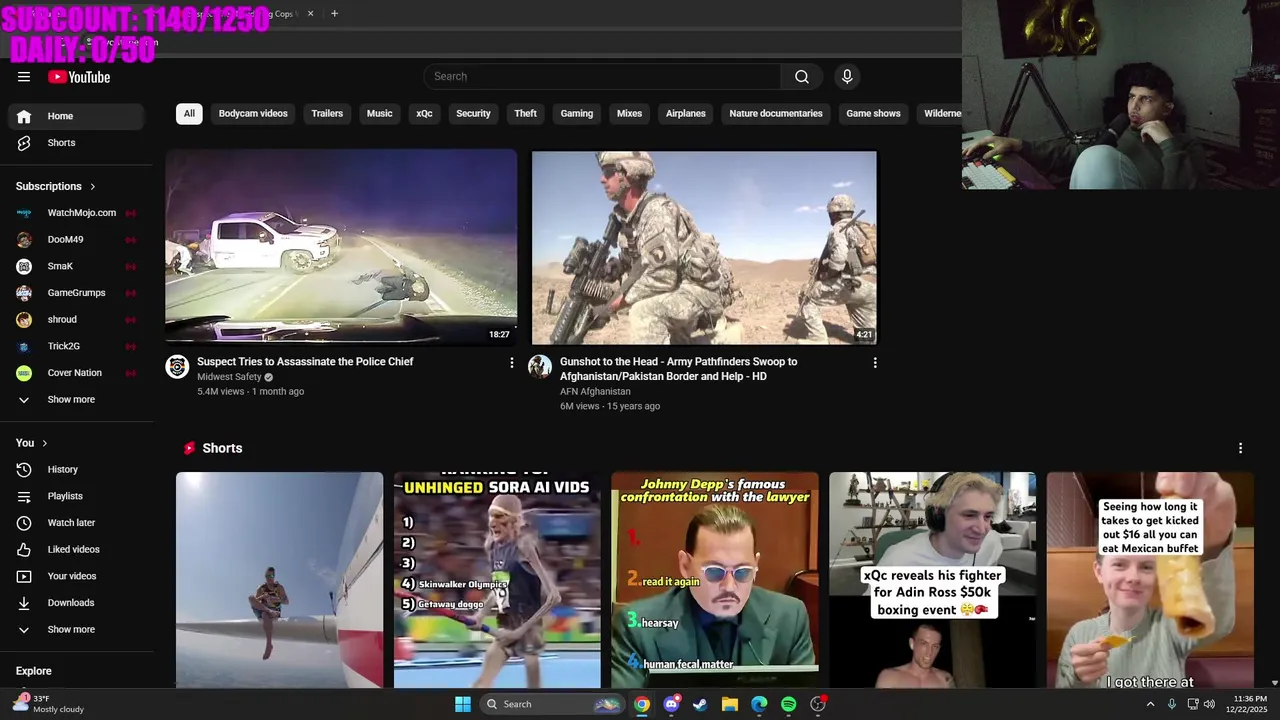The width and height of the screenshot is (1280, 720).
Task: Start voice search with microphone icon
Action: tap(847, 77)
